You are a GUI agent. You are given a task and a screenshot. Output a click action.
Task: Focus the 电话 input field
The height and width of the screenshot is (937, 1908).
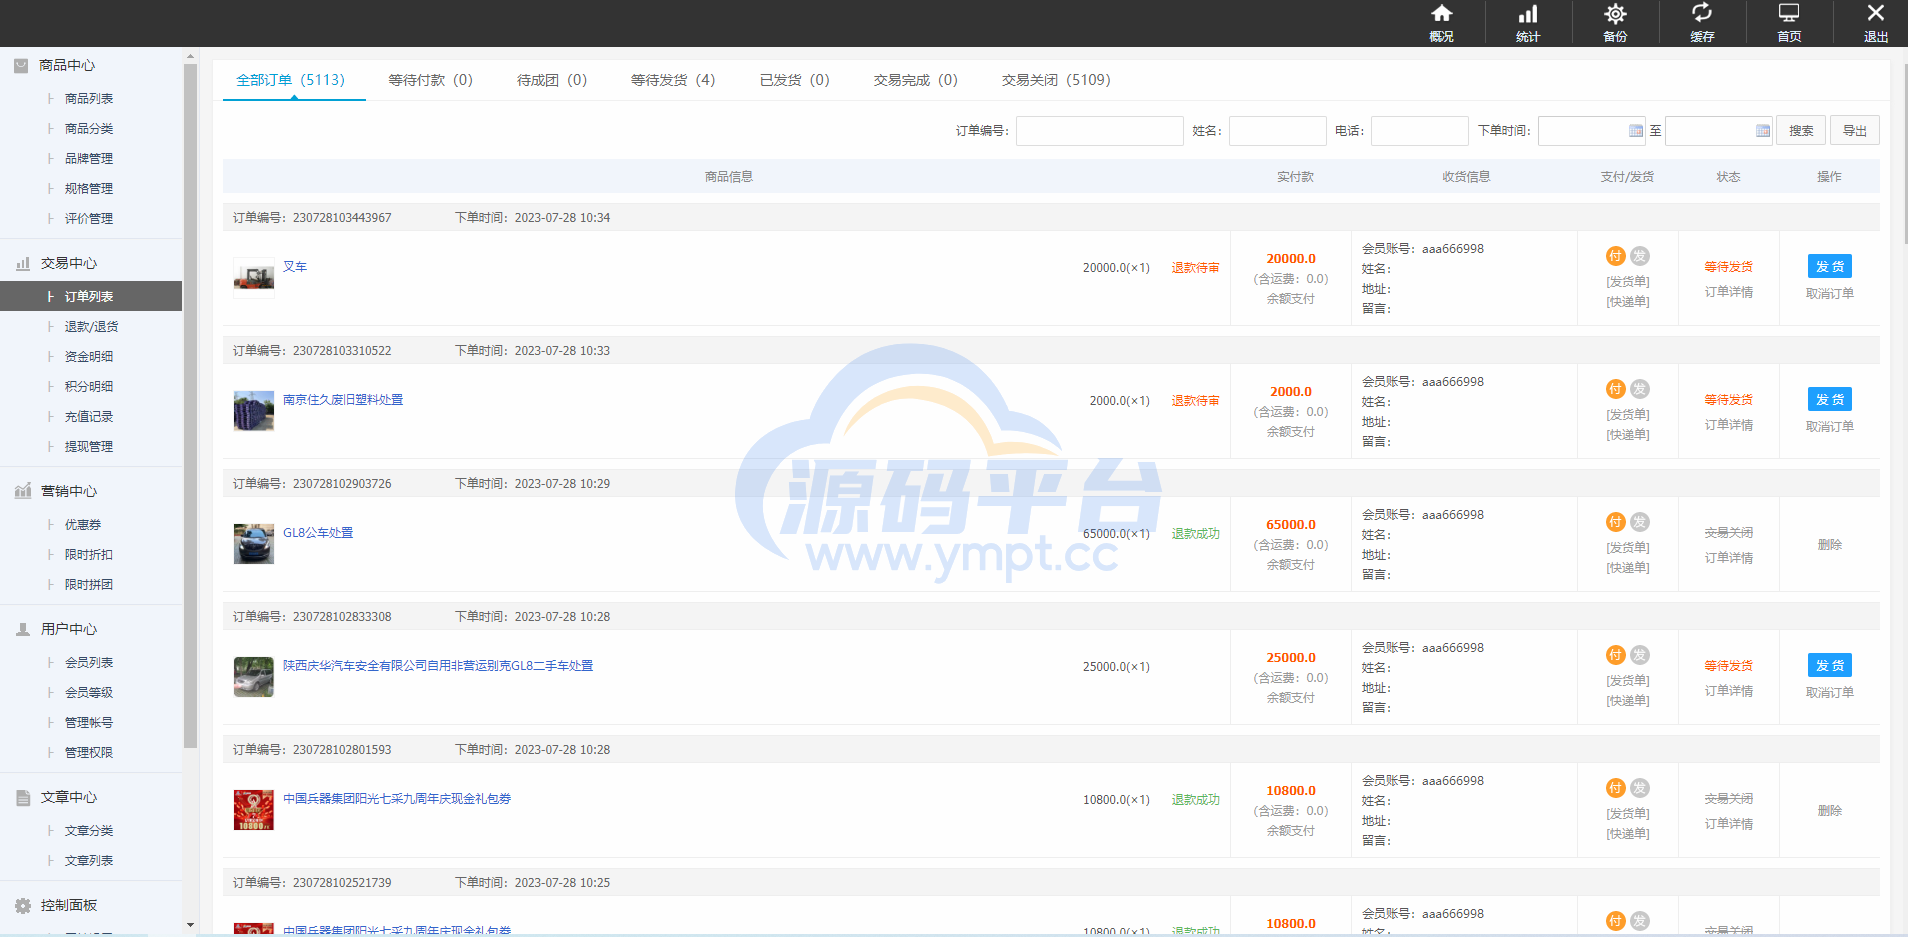(x=1420, y=131)
